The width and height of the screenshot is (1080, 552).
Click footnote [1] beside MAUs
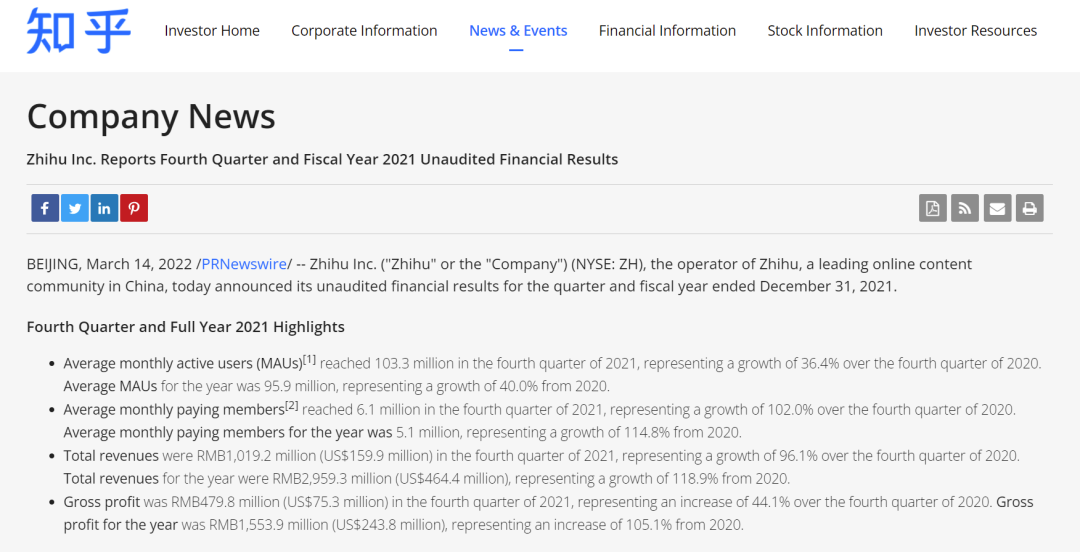coord(309,359)
